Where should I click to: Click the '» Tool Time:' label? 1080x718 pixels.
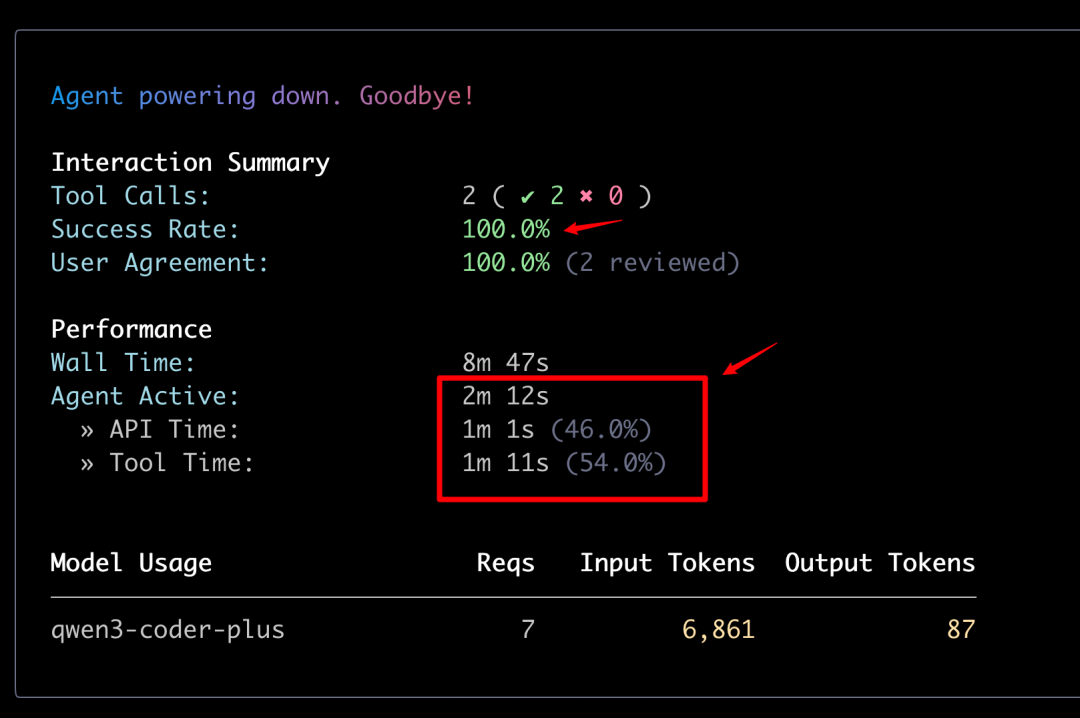[x=167, y=463]
